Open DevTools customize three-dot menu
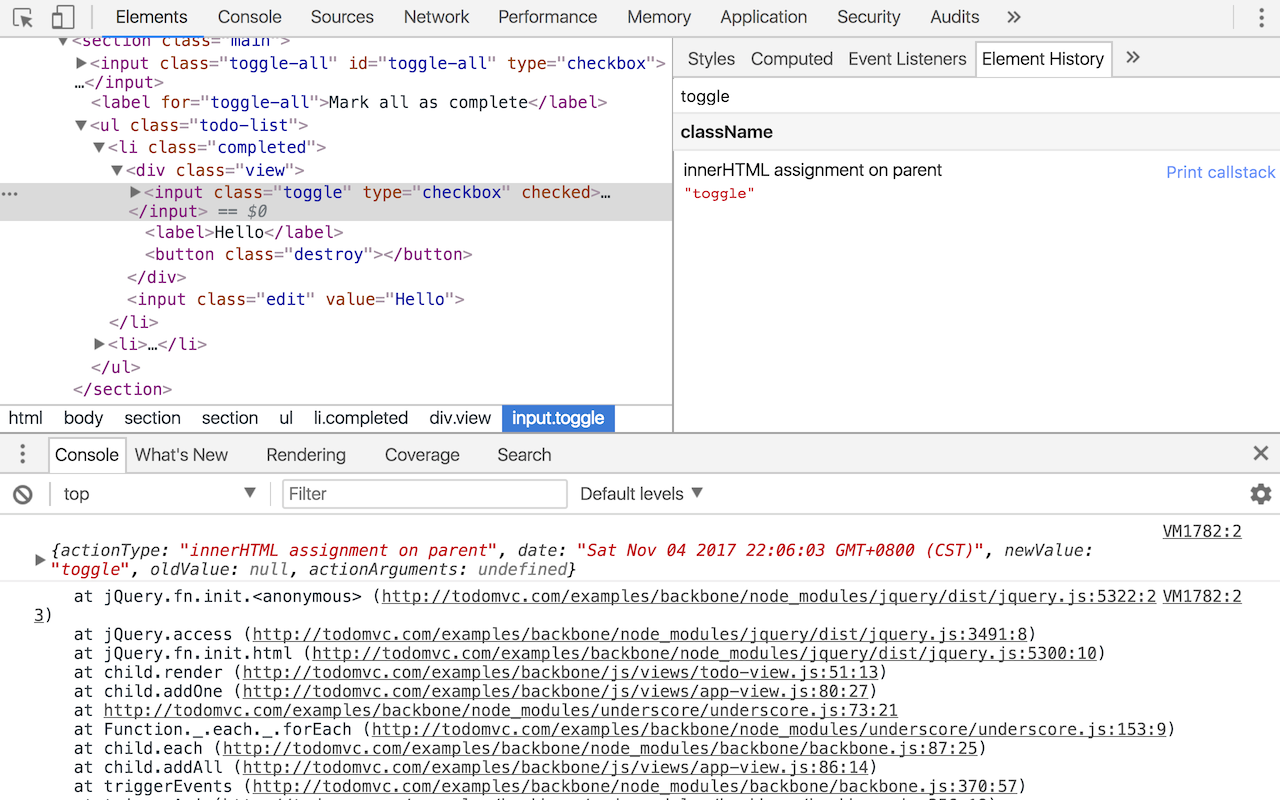This screenshot has height=800, width=1280. click(x=1261, y=18)
